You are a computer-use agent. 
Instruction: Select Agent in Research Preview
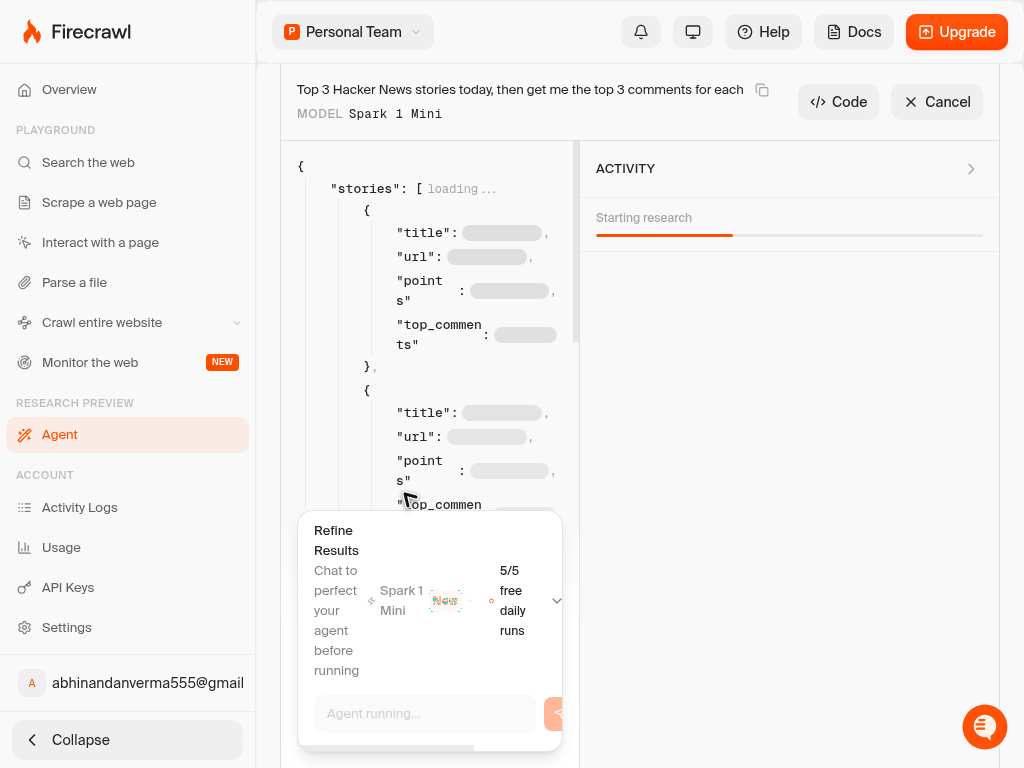(127, 435)
